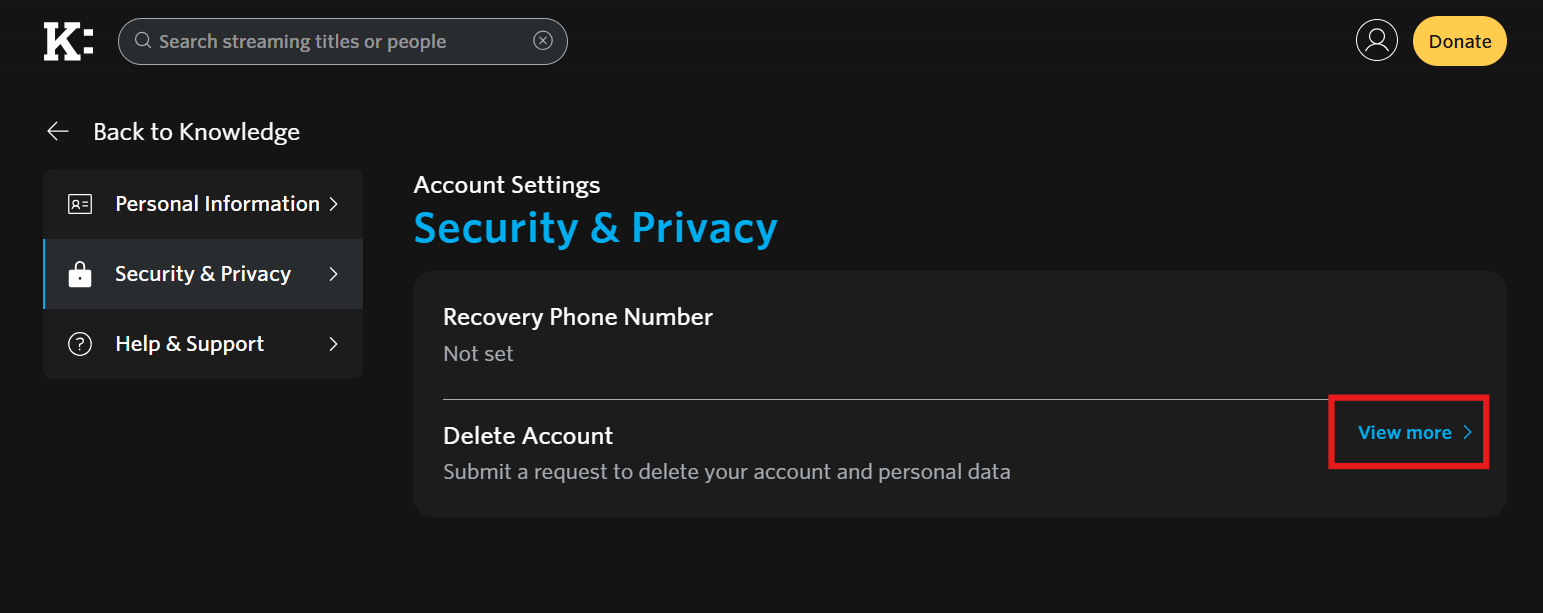Focus the search streaming titles field
This screenshot has height=613, width=1543.
(340, 42)
